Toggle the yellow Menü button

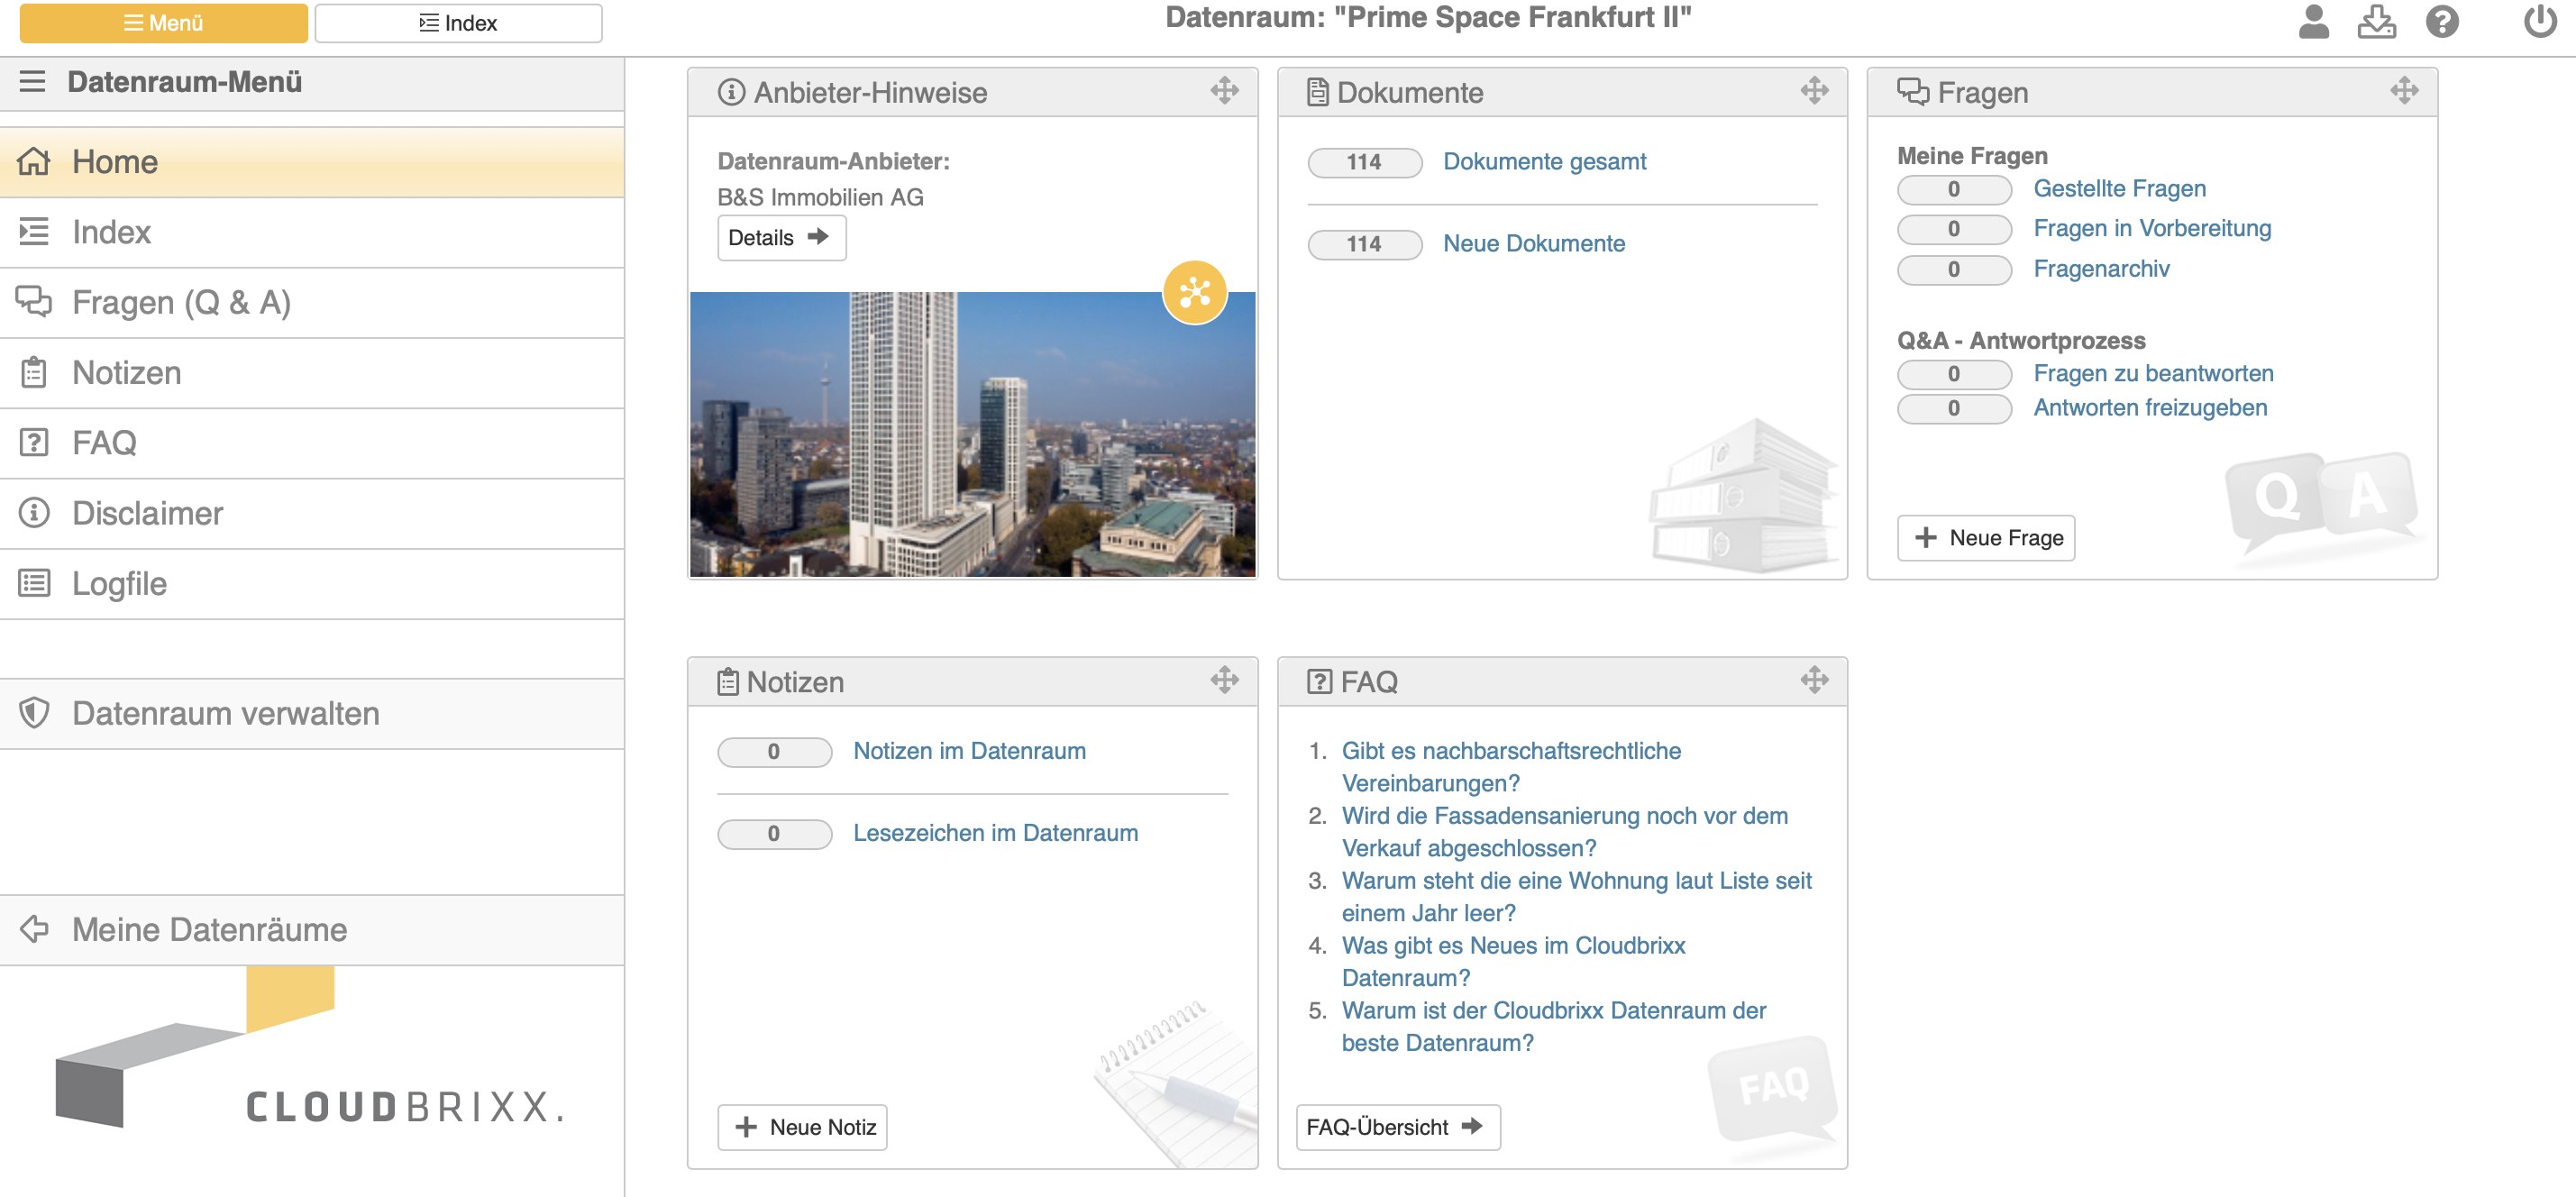pyautogui.click(x=163, y=23)
